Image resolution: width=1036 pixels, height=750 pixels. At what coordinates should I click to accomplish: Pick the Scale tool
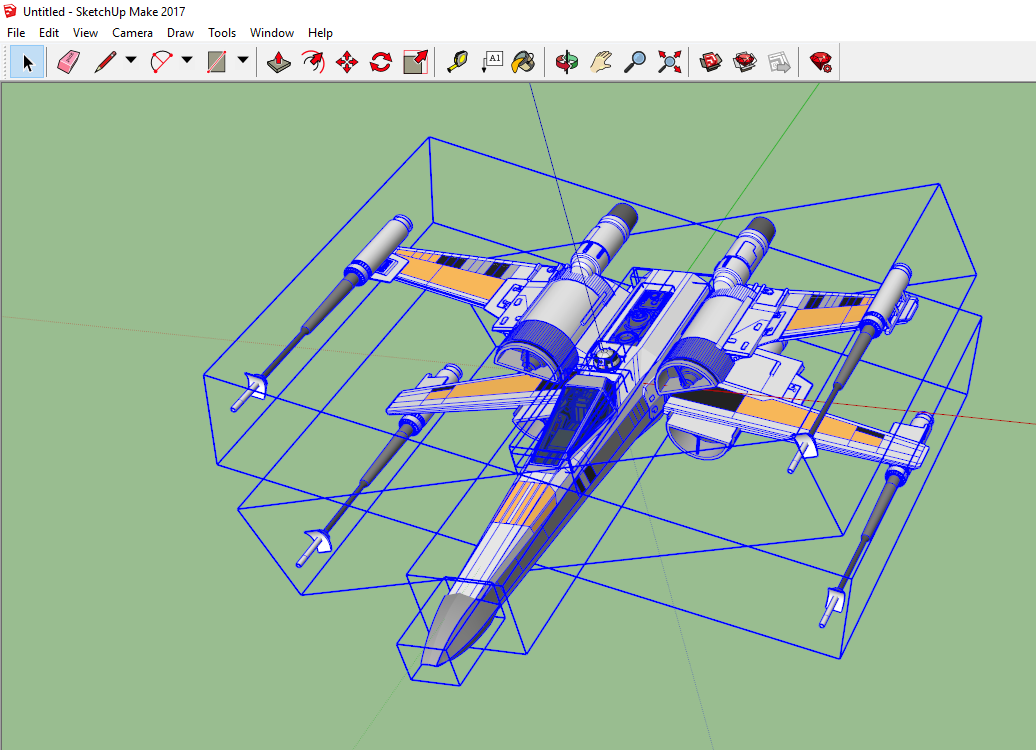[416, 62]
